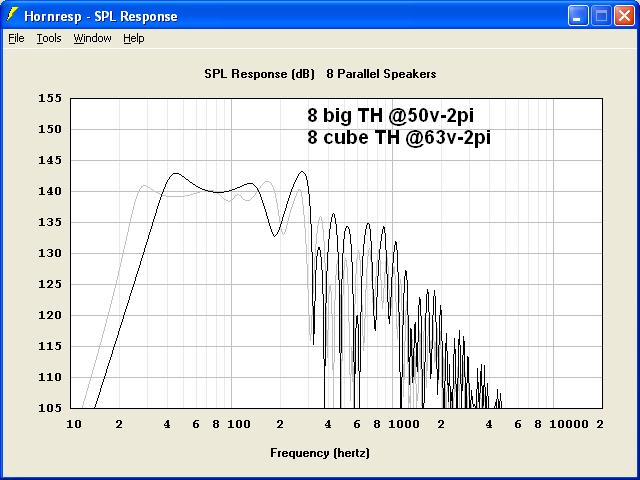The image size is (640, 480).
Task: Click the 10 label on frequency axis
Action: (74, 424)
